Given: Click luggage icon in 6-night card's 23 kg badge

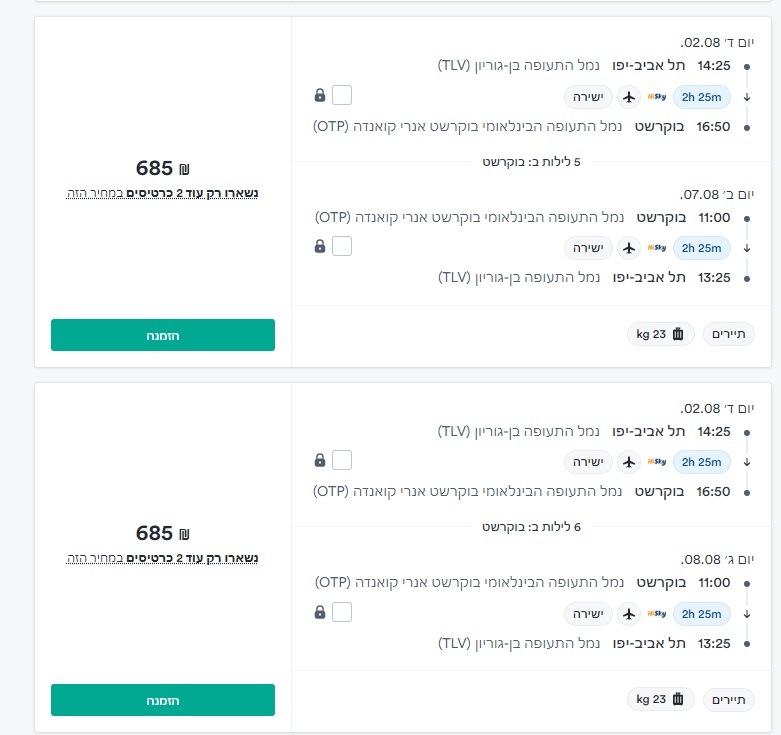Looking at the screenshot, I should tap(678, 699).
